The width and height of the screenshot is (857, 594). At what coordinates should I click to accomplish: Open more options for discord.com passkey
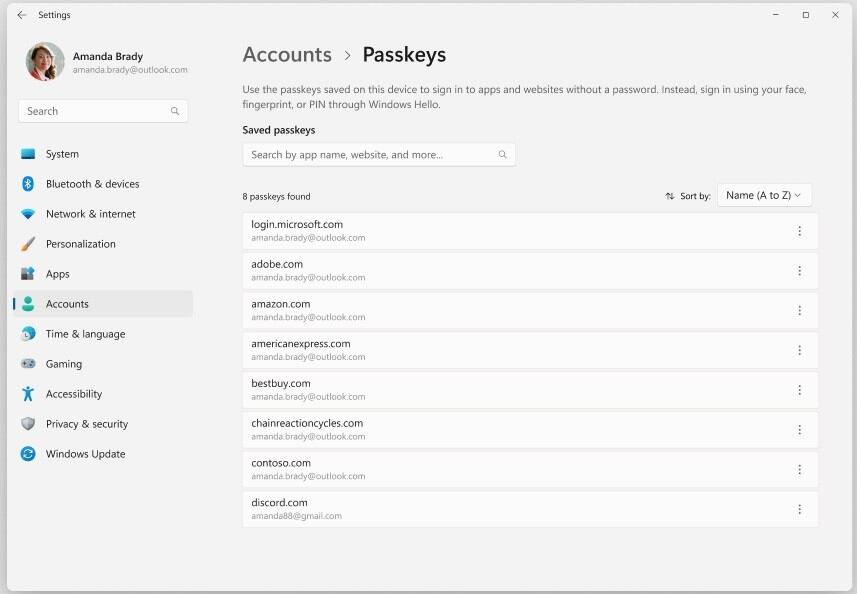click(799, 509)
